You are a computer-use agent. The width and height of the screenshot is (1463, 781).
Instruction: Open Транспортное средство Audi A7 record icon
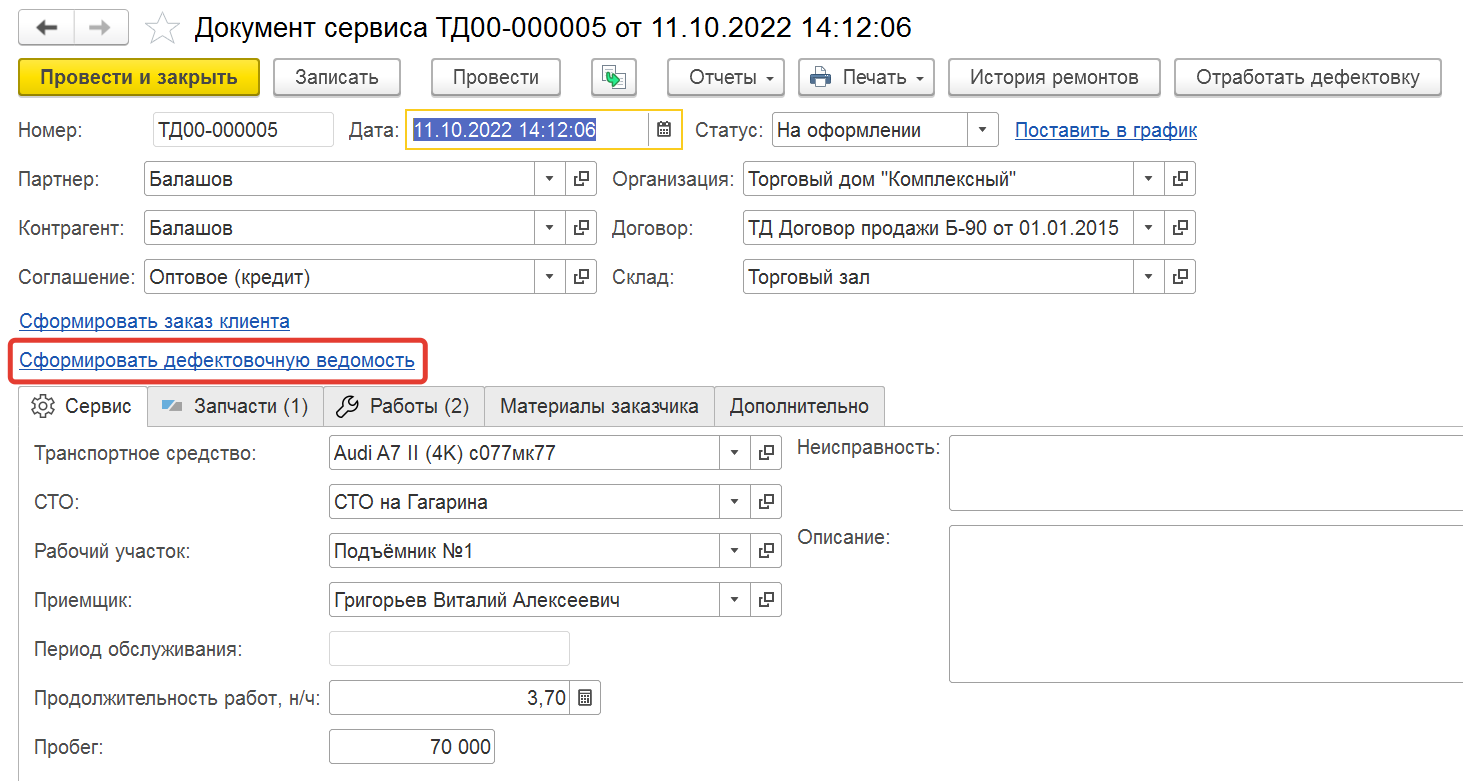pos(766,453)
